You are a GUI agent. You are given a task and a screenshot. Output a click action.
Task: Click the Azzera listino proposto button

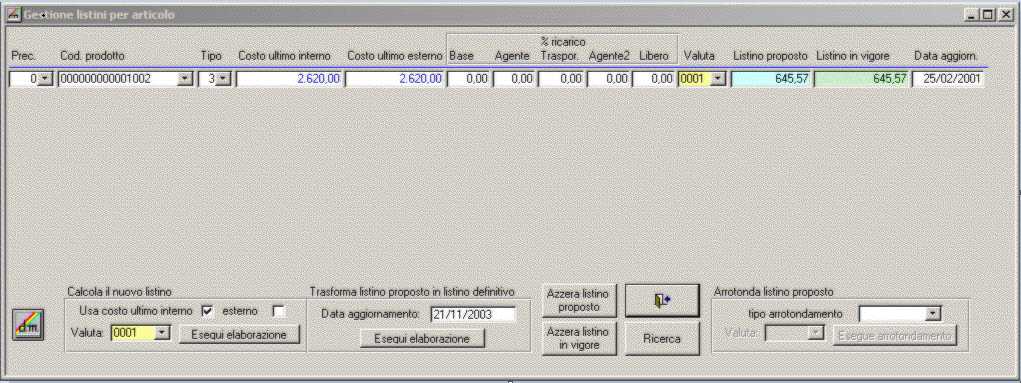(579, 300)
